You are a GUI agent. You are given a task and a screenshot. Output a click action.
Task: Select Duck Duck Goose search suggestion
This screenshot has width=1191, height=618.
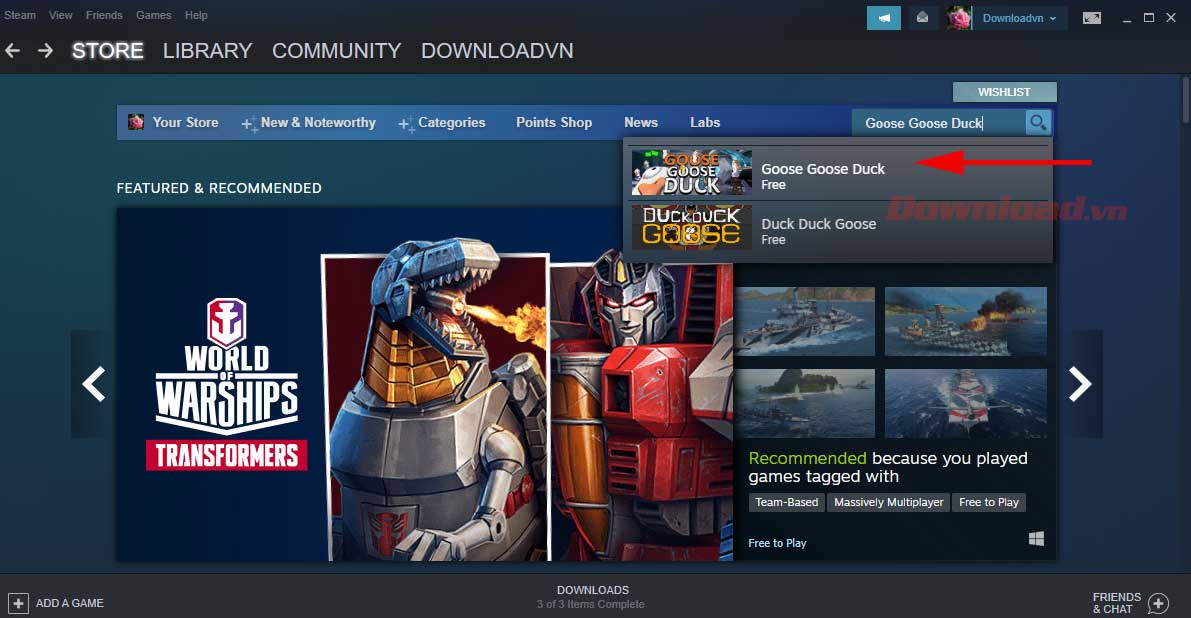[x=838, y=228]
